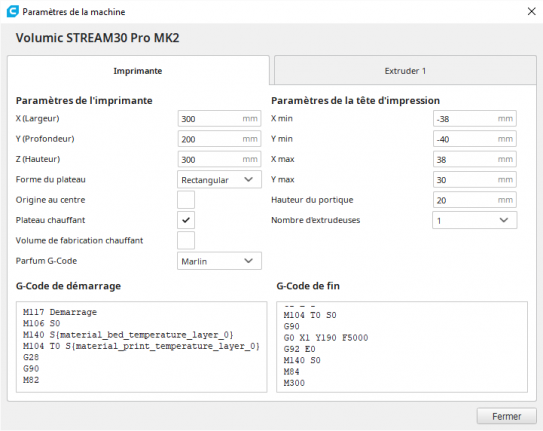Edit the Y min value field

(x=474, y=139)
